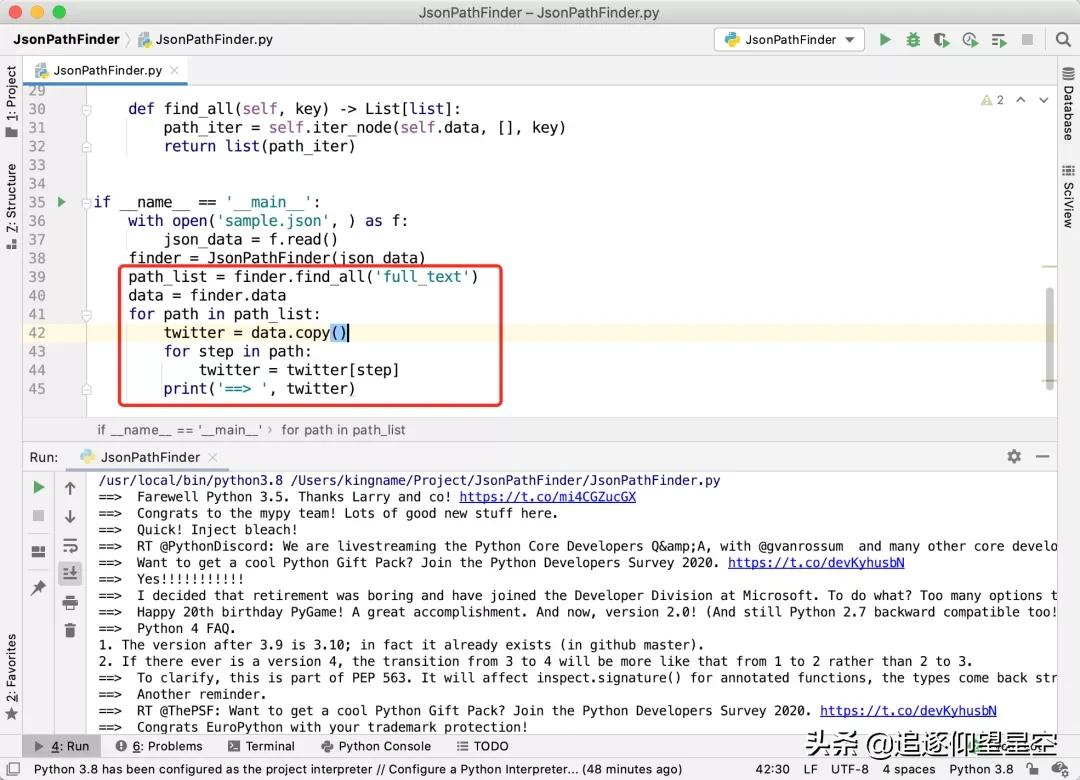Open the SciView side panel
The image size is (1080, 780).
[1068, 196]
